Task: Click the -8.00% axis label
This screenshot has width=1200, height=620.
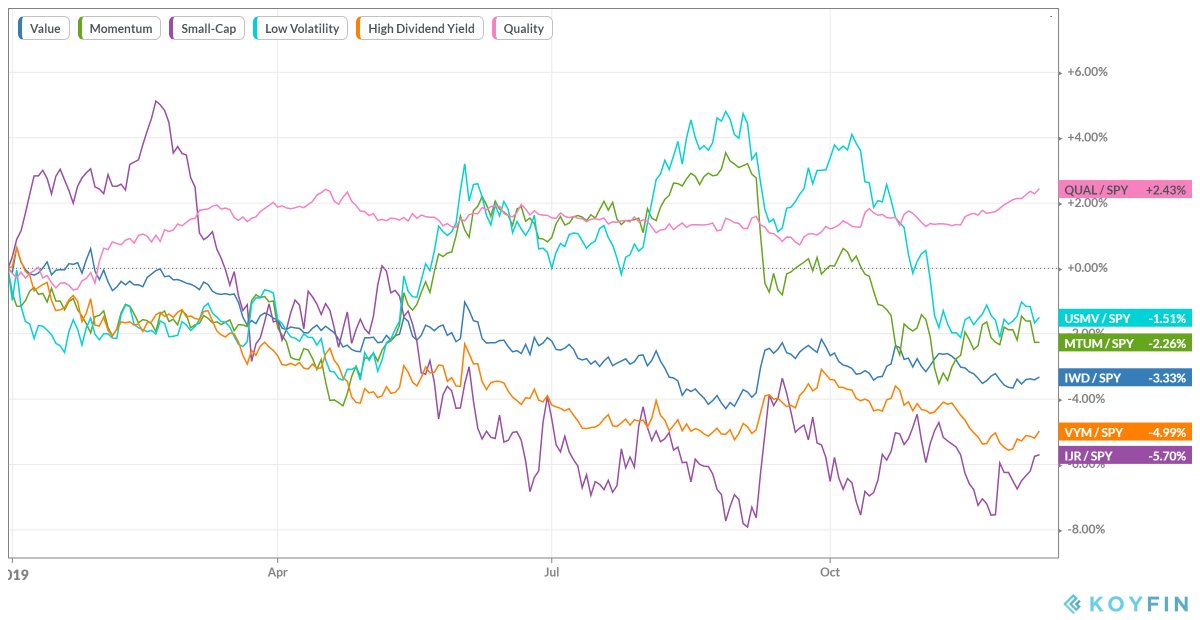Action: click(x=1087, y=530)
